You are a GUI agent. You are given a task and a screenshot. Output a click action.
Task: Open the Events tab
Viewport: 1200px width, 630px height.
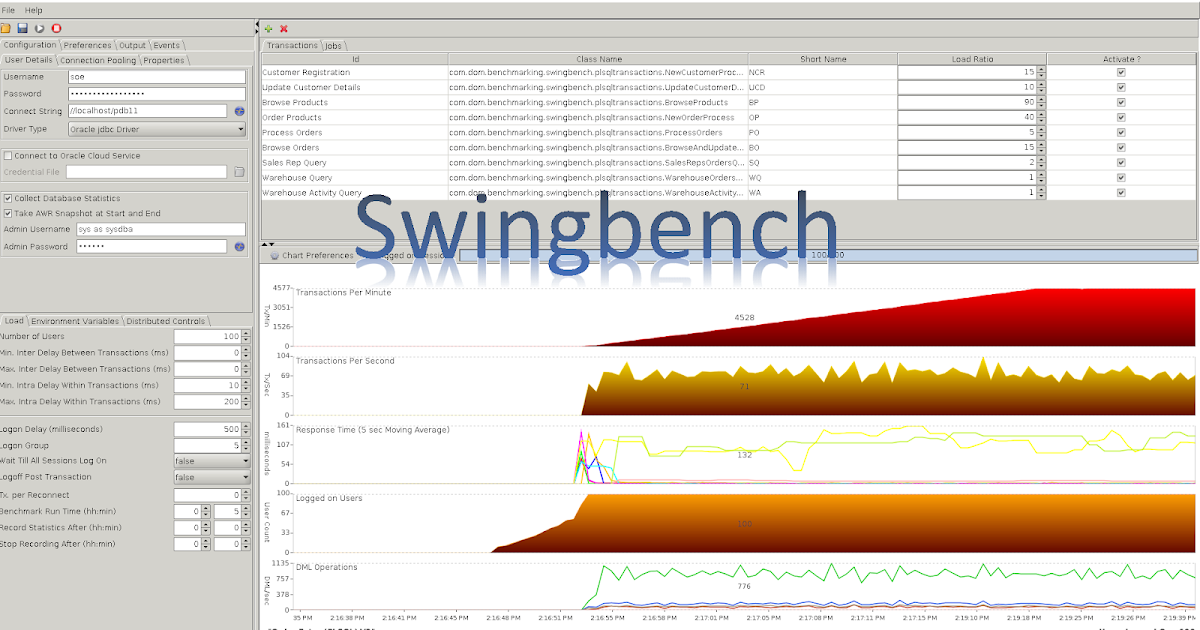pos(166,45)
